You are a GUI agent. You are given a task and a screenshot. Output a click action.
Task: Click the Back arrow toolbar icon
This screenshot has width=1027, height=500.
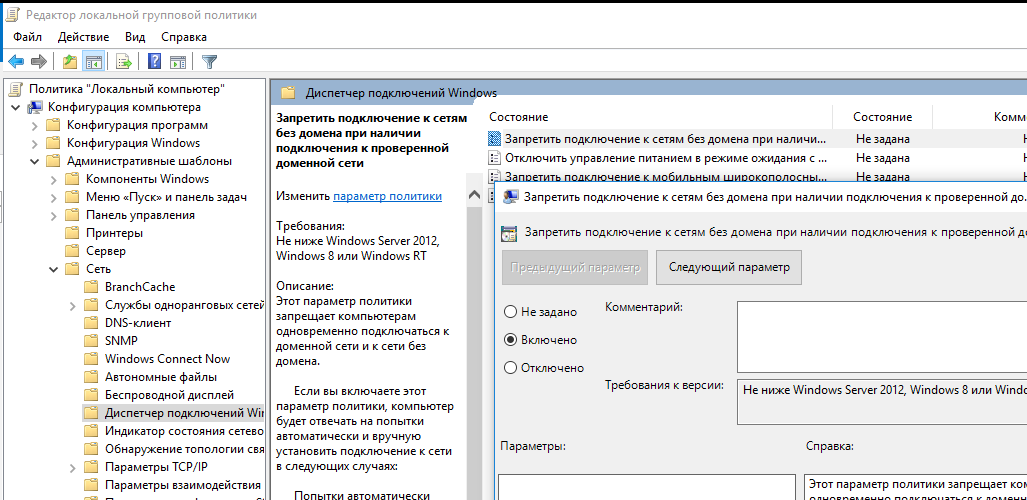pos(16,62)
